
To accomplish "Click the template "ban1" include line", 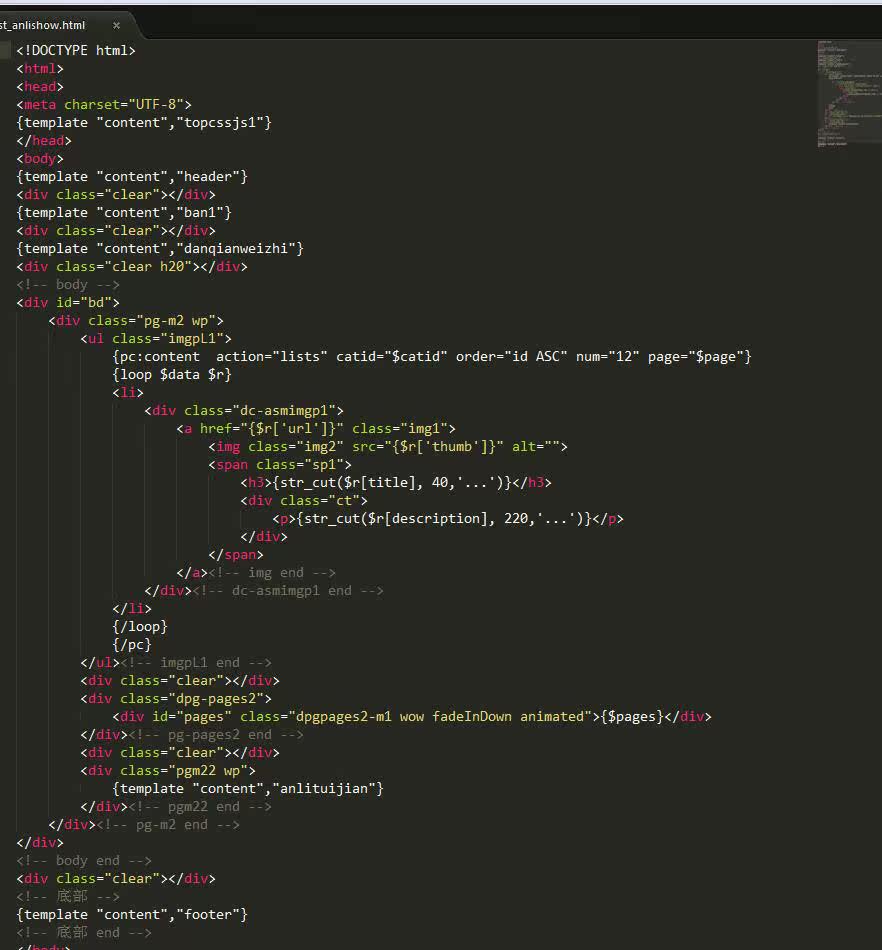I will (124, 213).
